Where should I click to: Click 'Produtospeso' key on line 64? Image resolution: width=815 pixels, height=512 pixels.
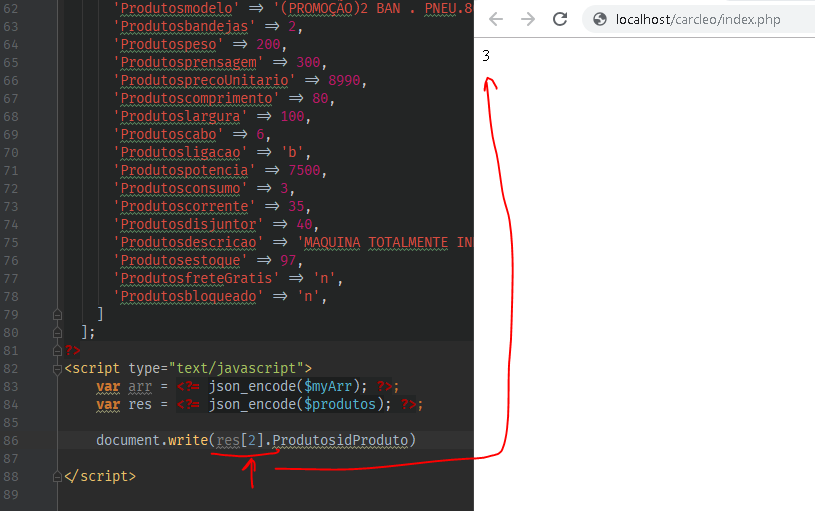(168, 45)
